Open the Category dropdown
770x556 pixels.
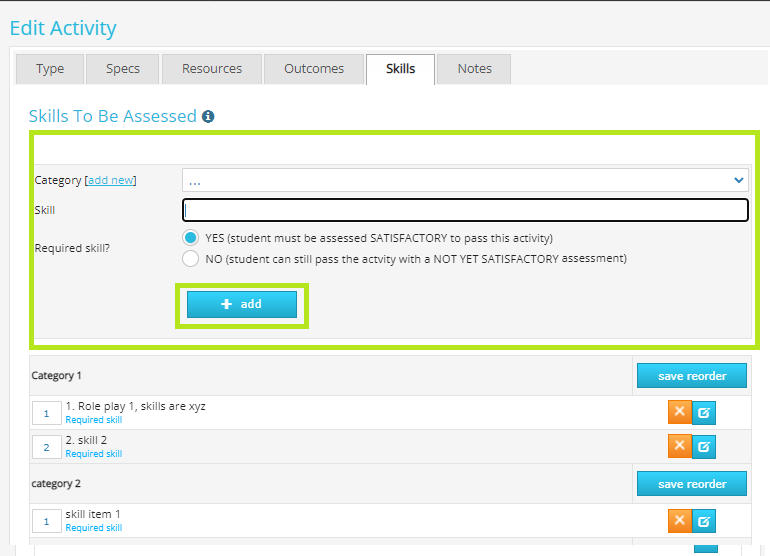465,180
